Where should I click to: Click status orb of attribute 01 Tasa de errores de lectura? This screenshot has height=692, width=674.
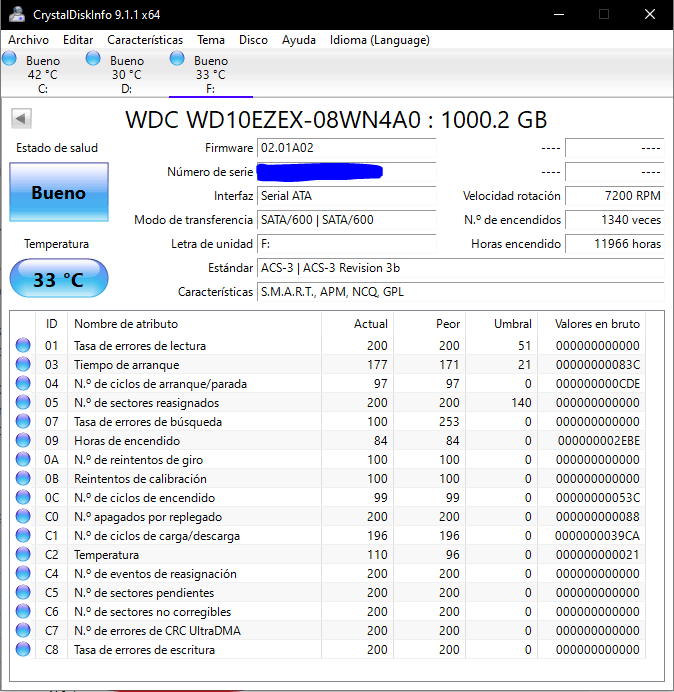[23, 345]
